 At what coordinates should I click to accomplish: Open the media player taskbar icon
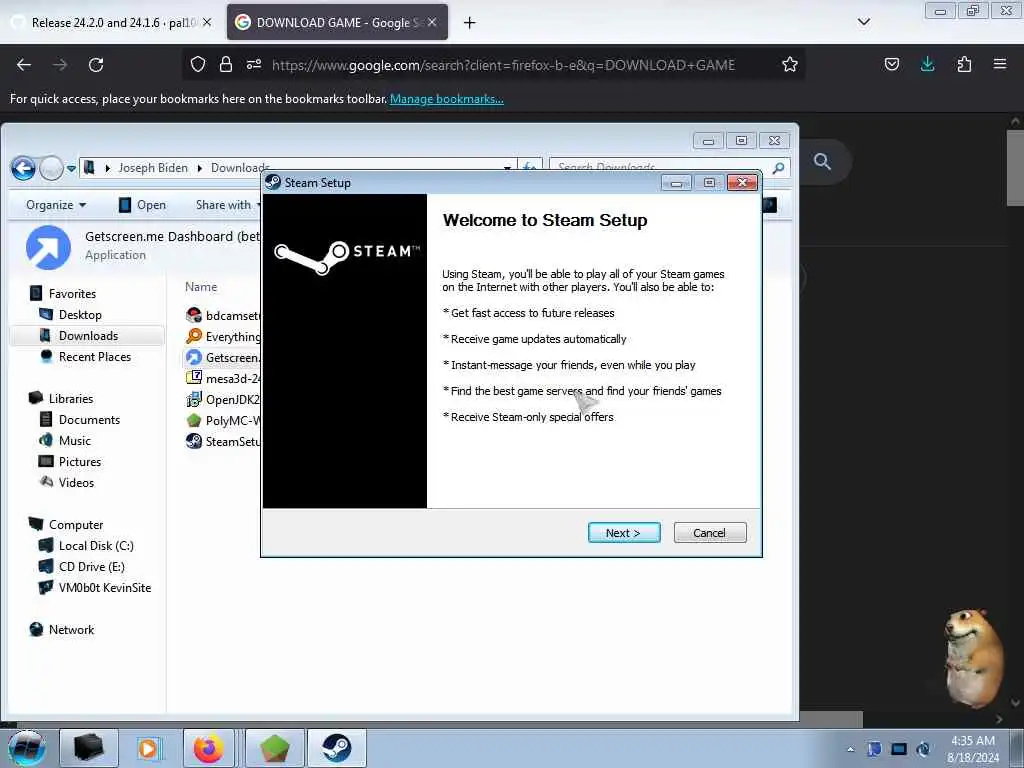(149, 748)
